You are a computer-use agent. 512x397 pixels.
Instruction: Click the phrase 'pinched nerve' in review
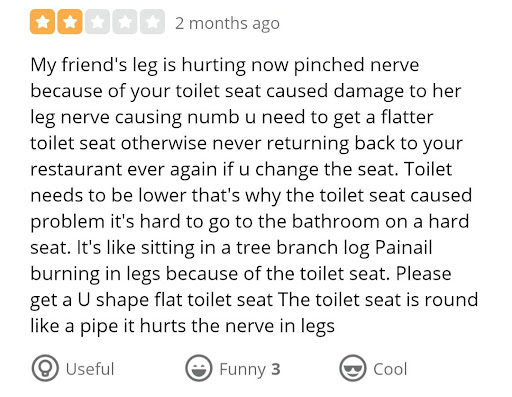356,65
